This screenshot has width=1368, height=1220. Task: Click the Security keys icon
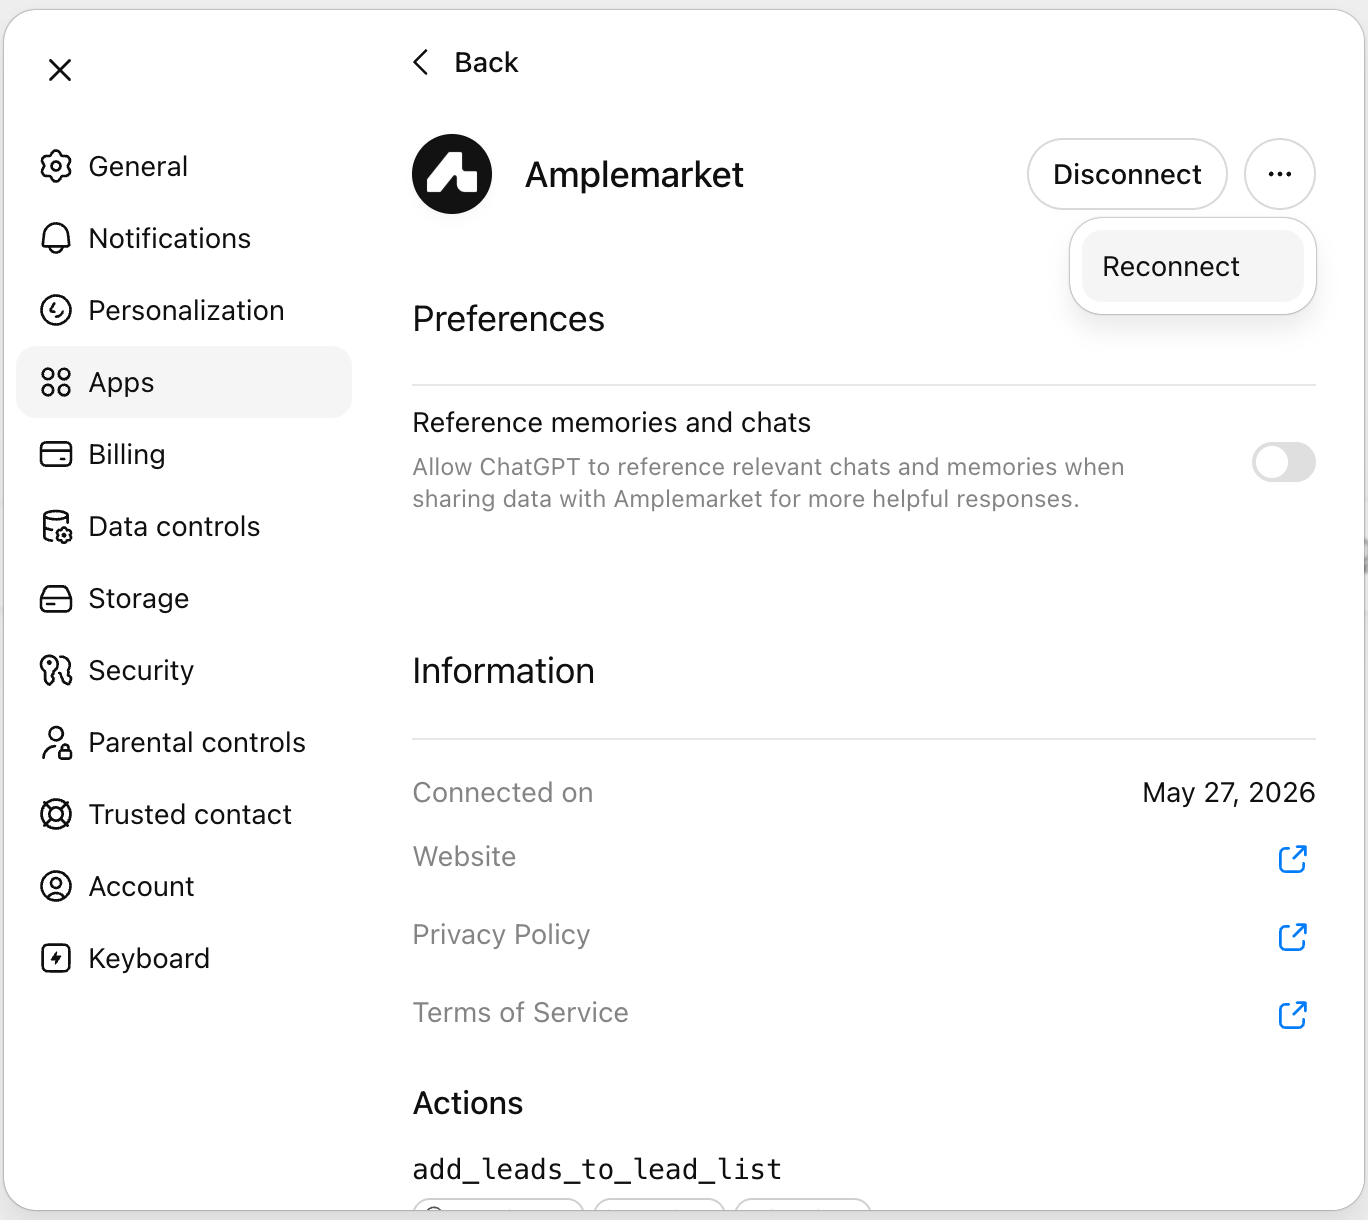[56, 670]
